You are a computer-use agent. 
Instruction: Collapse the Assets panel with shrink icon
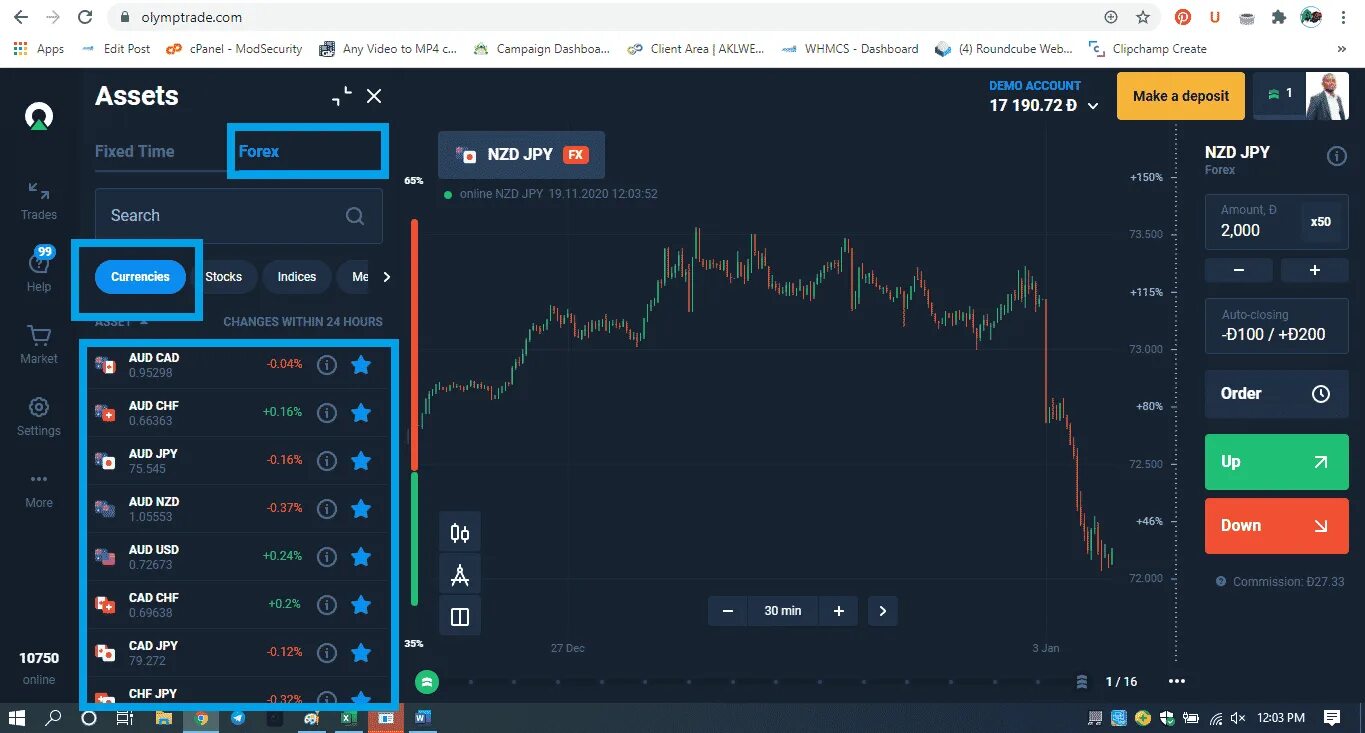coord(342,96)
